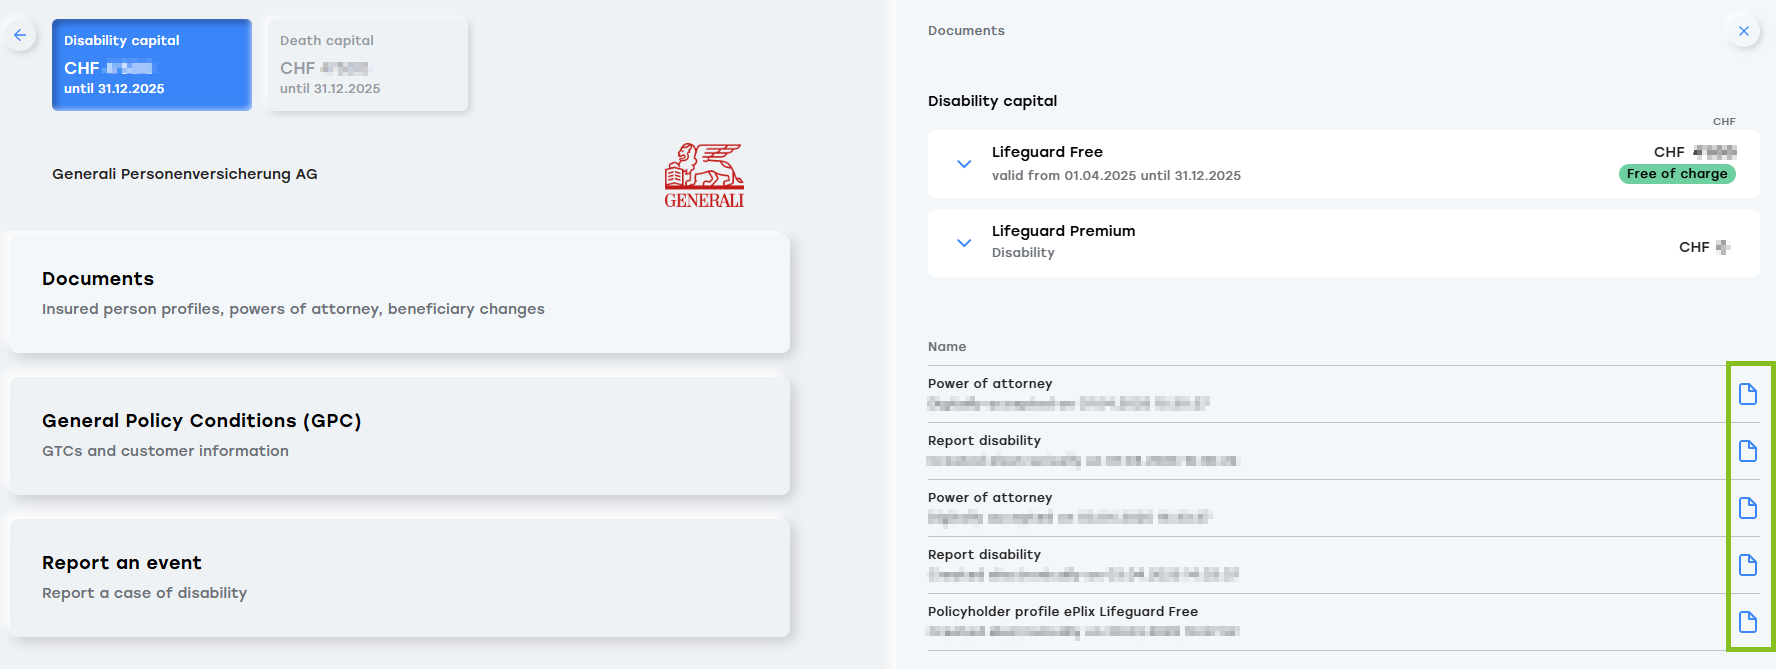Open second Report disability document icon

click(1748, 565)
